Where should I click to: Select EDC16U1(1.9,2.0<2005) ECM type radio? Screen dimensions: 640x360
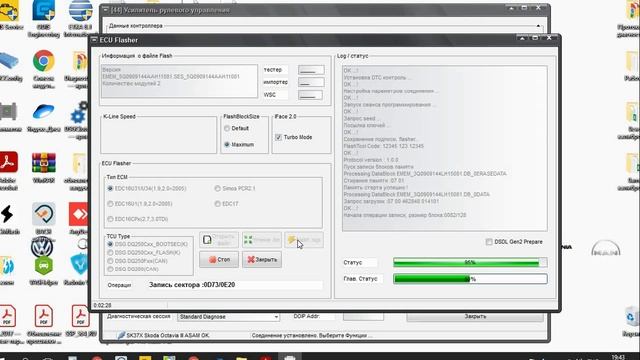click(110, 204)
